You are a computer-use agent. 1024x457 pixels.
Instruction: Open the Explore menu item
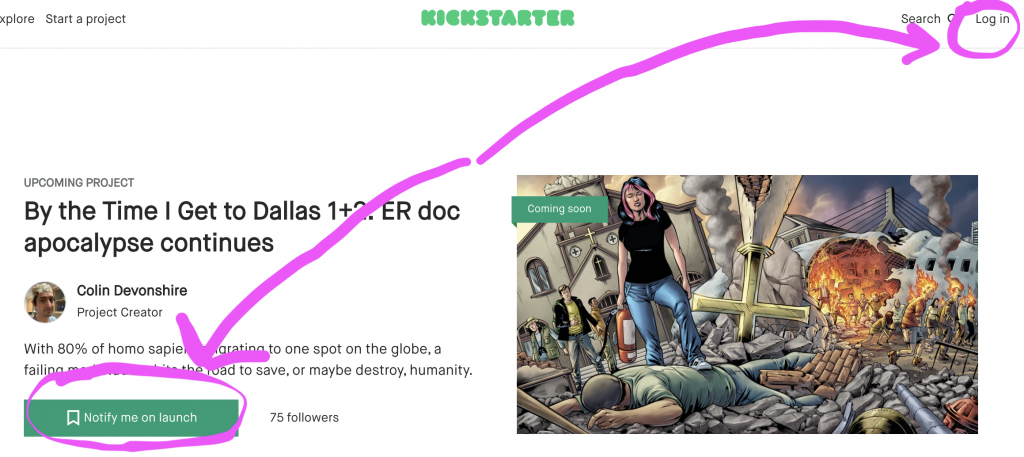(x=17, y=19)
